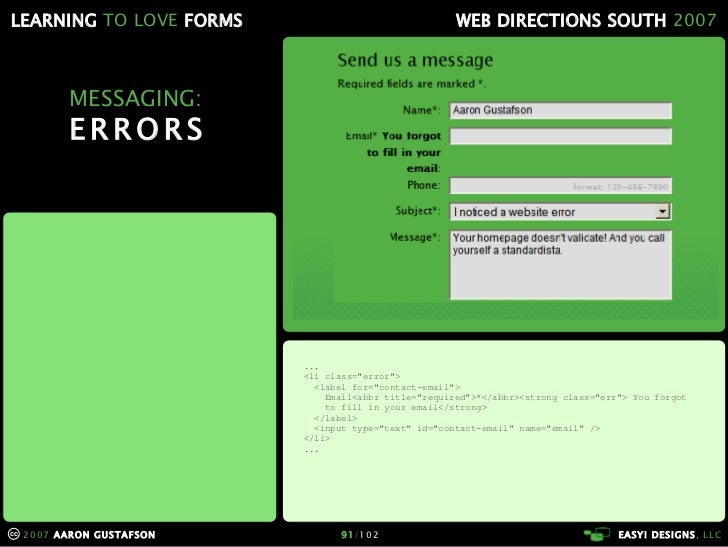Focus the Phone input field
The width and height of the screenshot is (728, 547).
560,186
